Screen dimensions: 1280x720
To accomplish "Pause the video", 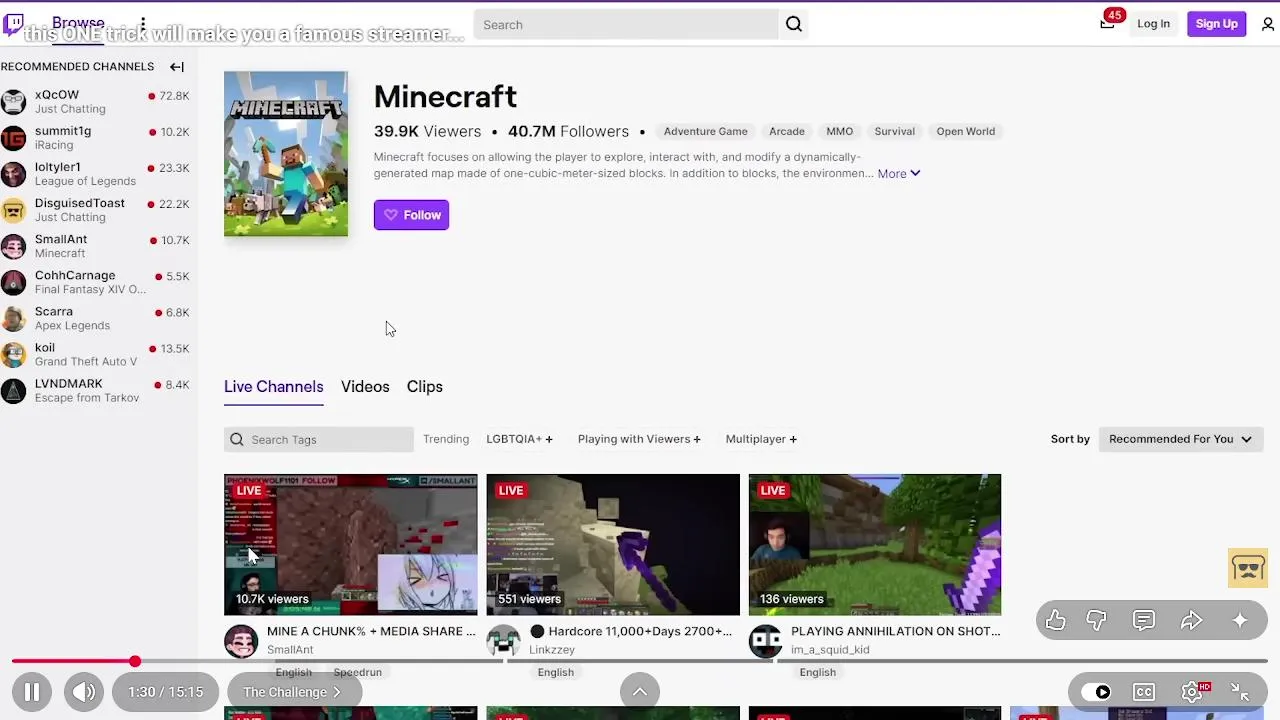I will pyautogui.click(x=32, y=692).
